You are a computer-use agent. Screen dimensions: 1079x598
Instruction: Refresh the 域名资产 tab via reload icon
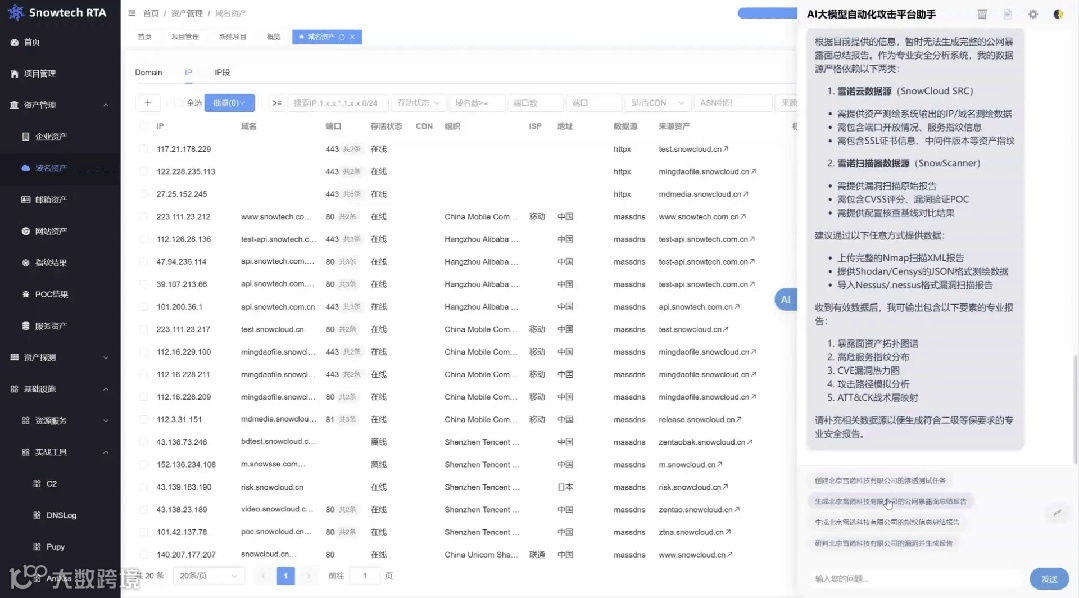pos(341,36)
